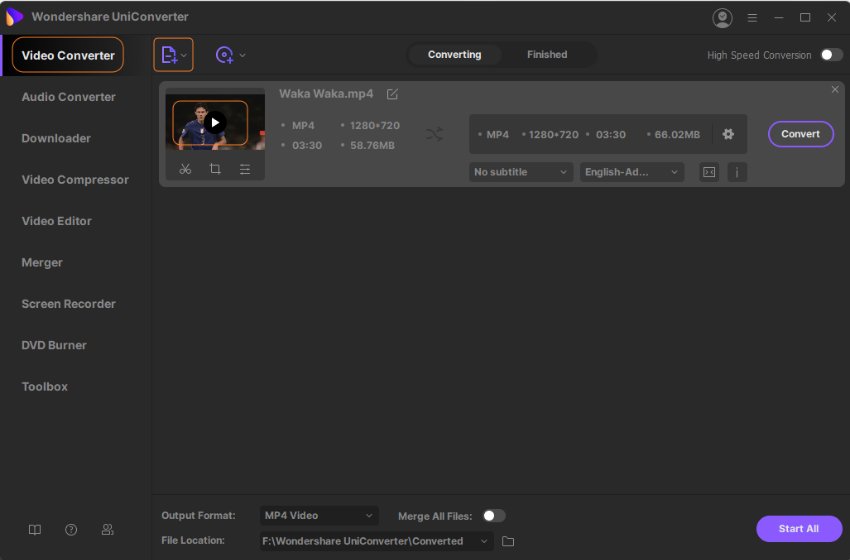850x560 pixels.
Task: Click the Waka Waka.mp4 file name
Action: tap(326, 94)
